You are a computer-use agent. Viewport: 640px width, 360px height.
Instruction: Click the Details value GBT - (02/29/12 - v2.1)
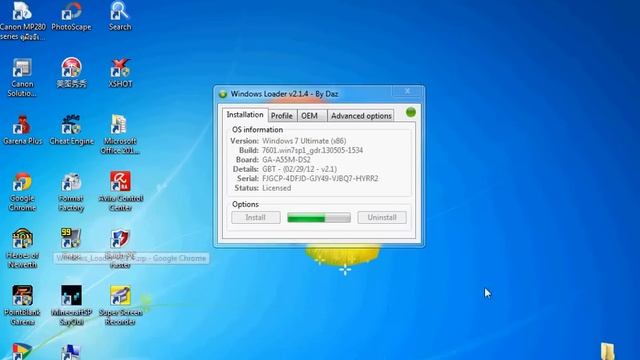tap(299, 169)
